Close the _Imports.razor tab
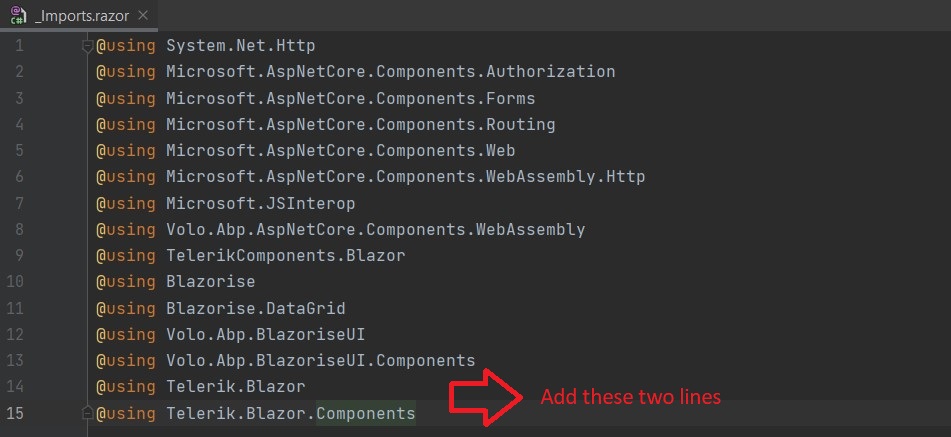The height and width of the screenshot is (437, 951). (141, 15)
